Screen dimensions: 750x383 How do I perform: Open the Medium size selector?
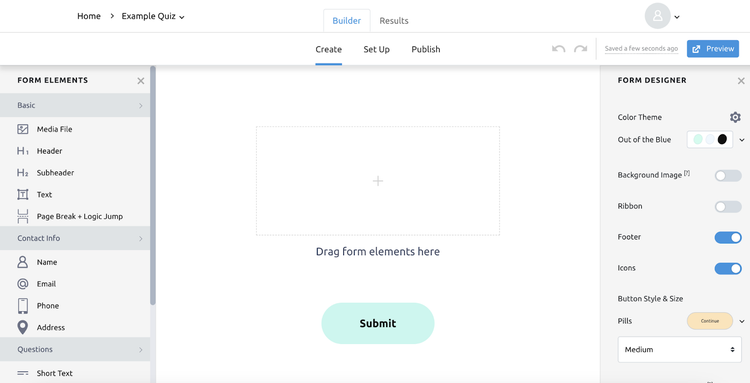tap(679, 350)
